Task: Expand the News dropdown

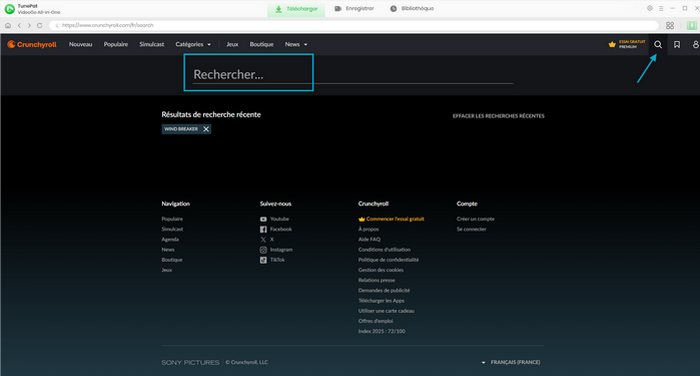Action: coord(296,44)
